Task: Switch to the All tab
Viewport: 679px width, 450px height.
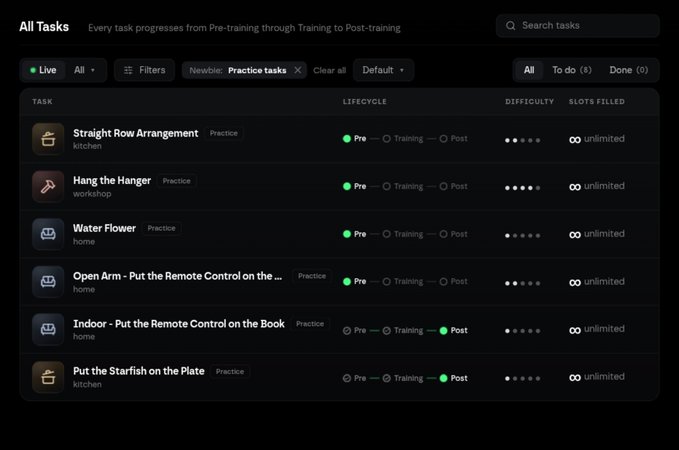Action: coord(529,70)
